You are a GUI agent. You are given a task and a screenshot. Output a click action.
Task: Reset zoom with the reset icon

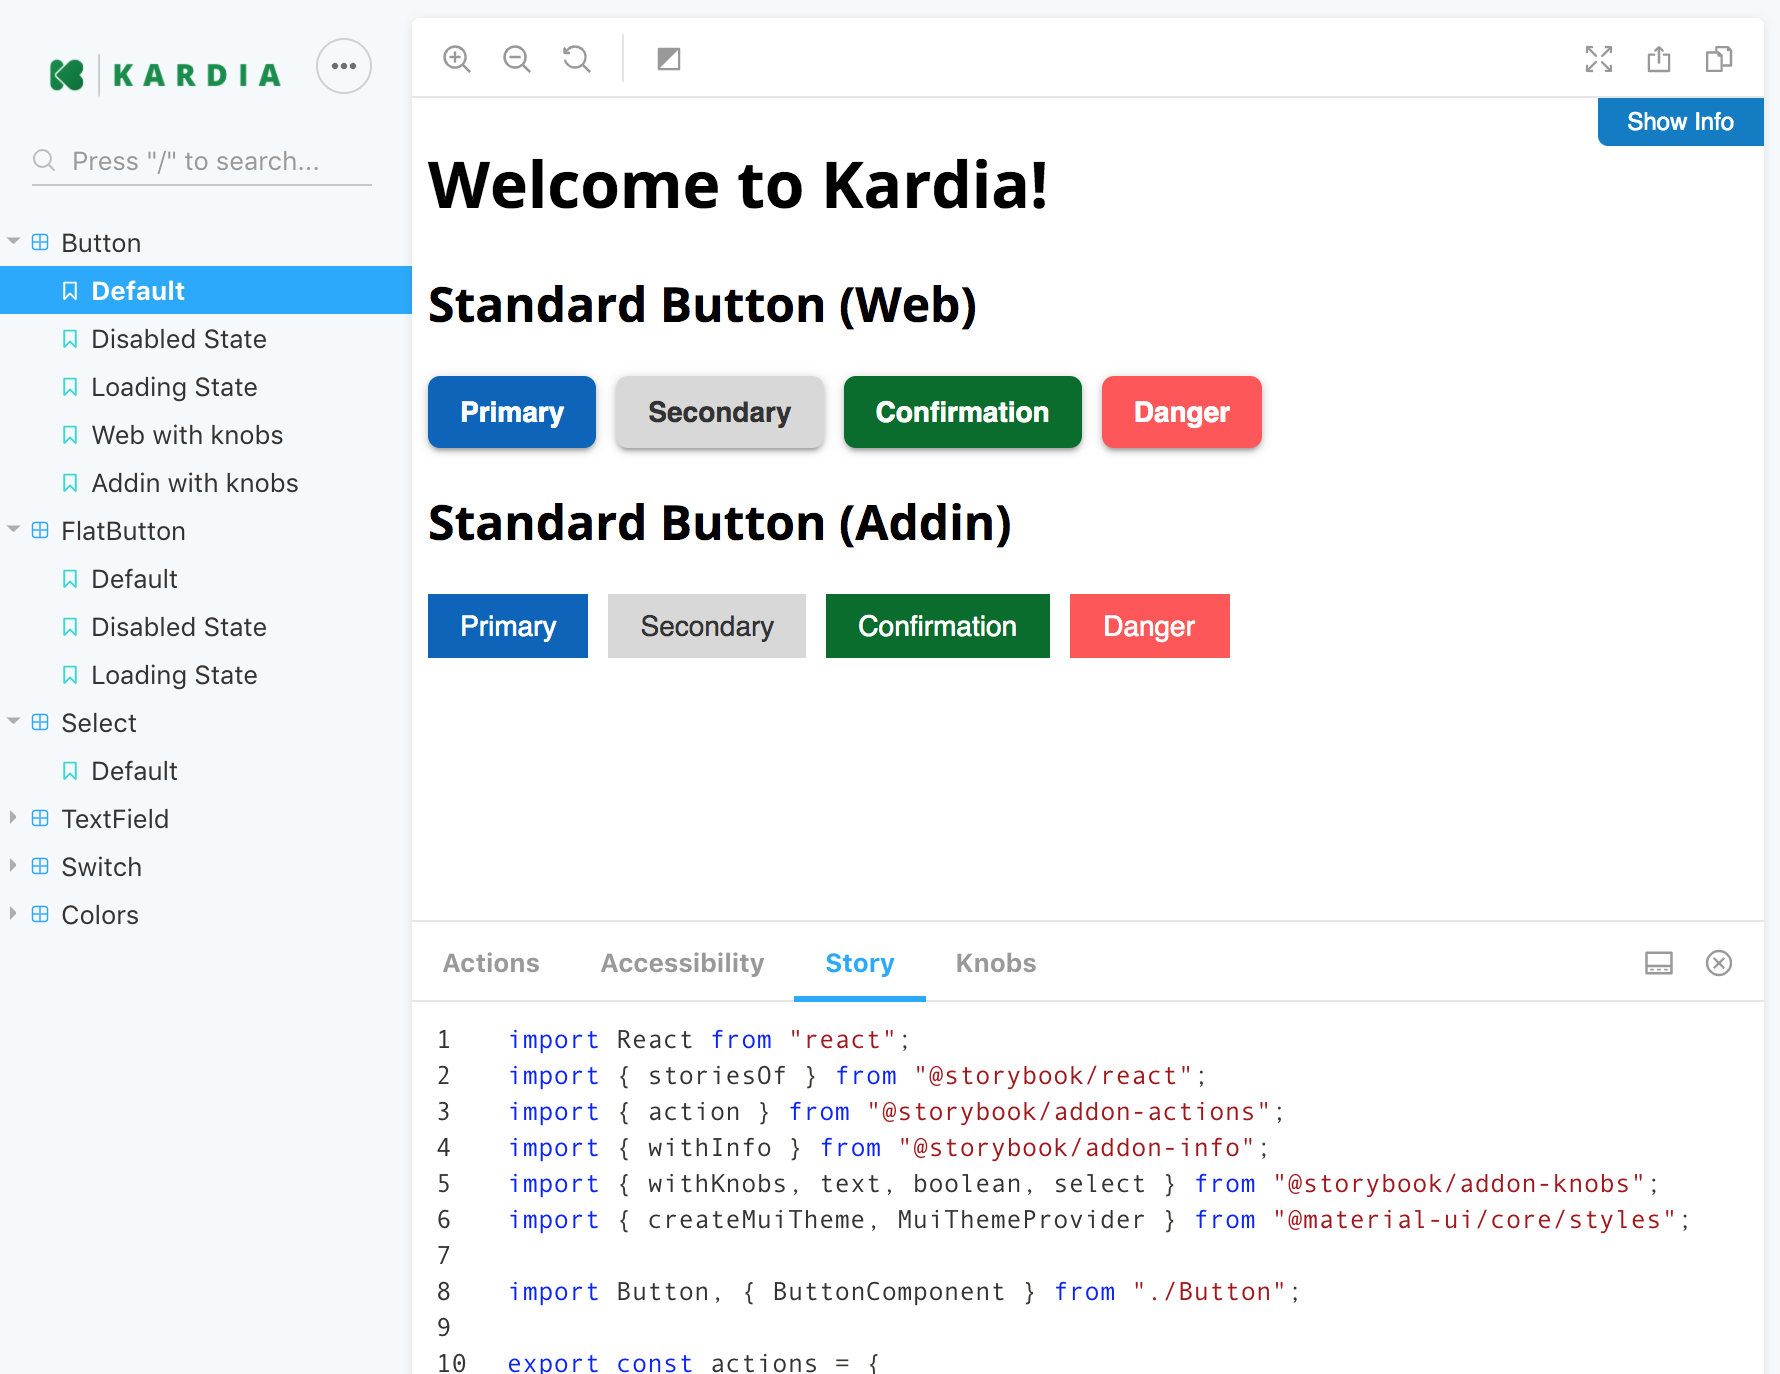click(577, 59)
